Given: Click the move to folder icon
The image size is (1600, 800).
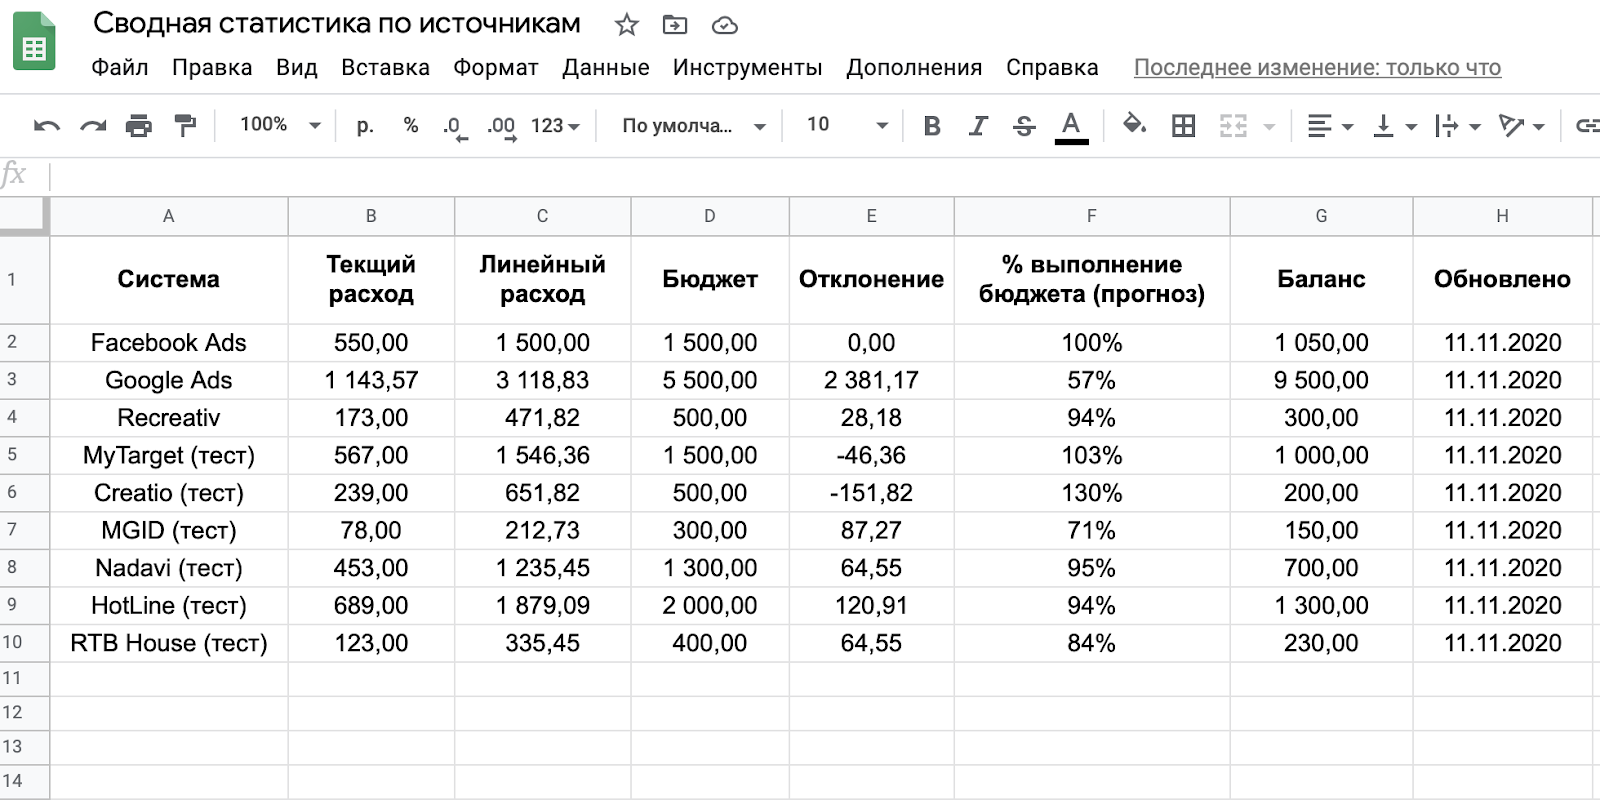Looking at the screenshot, I should pos(675,25).
